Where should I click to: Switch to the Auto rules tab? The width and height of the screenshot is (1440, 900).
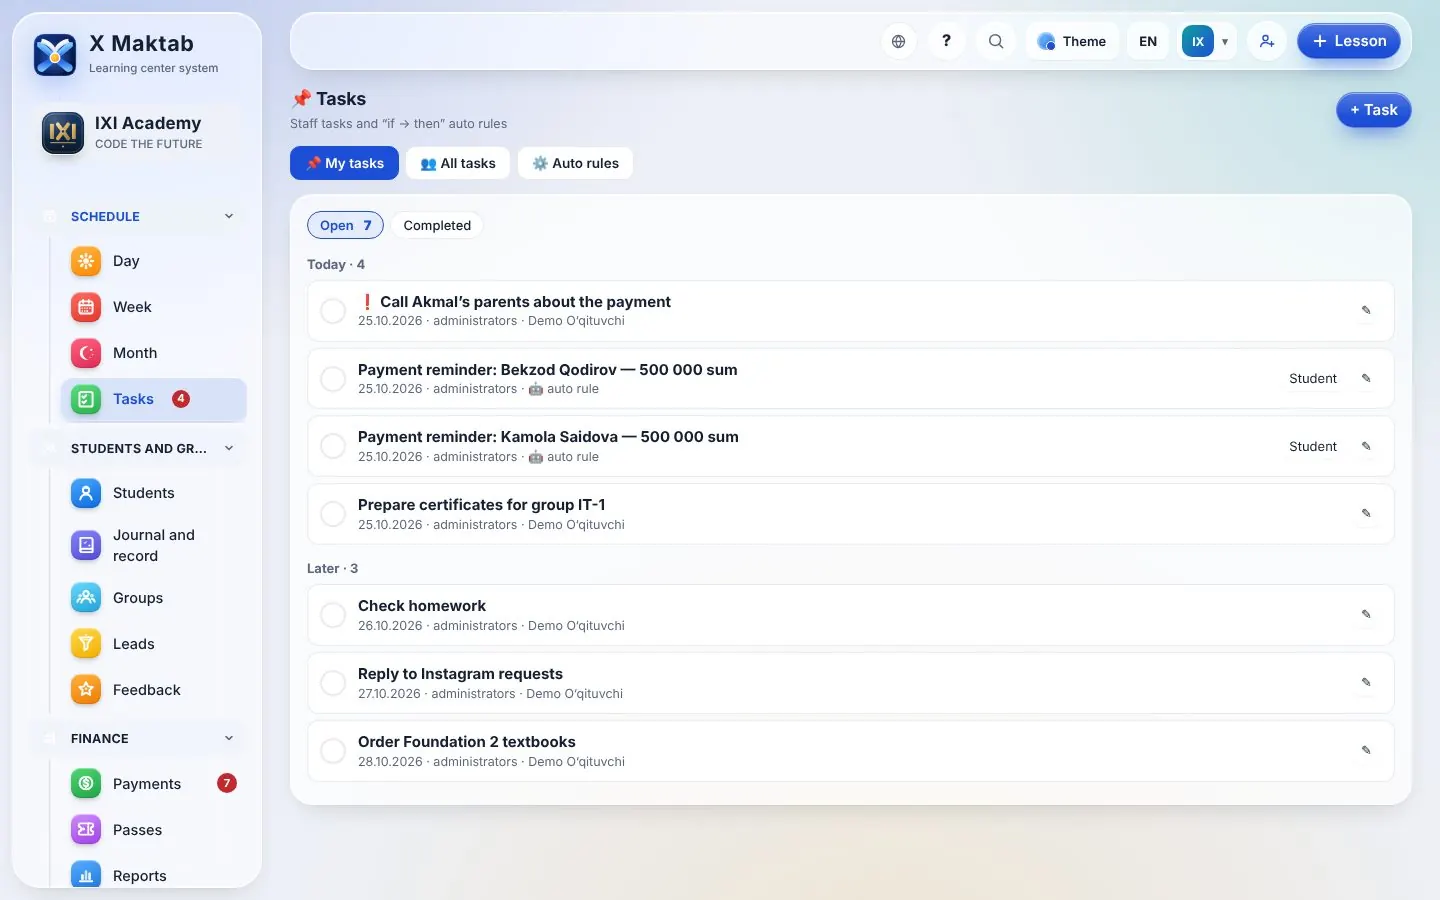575,163
